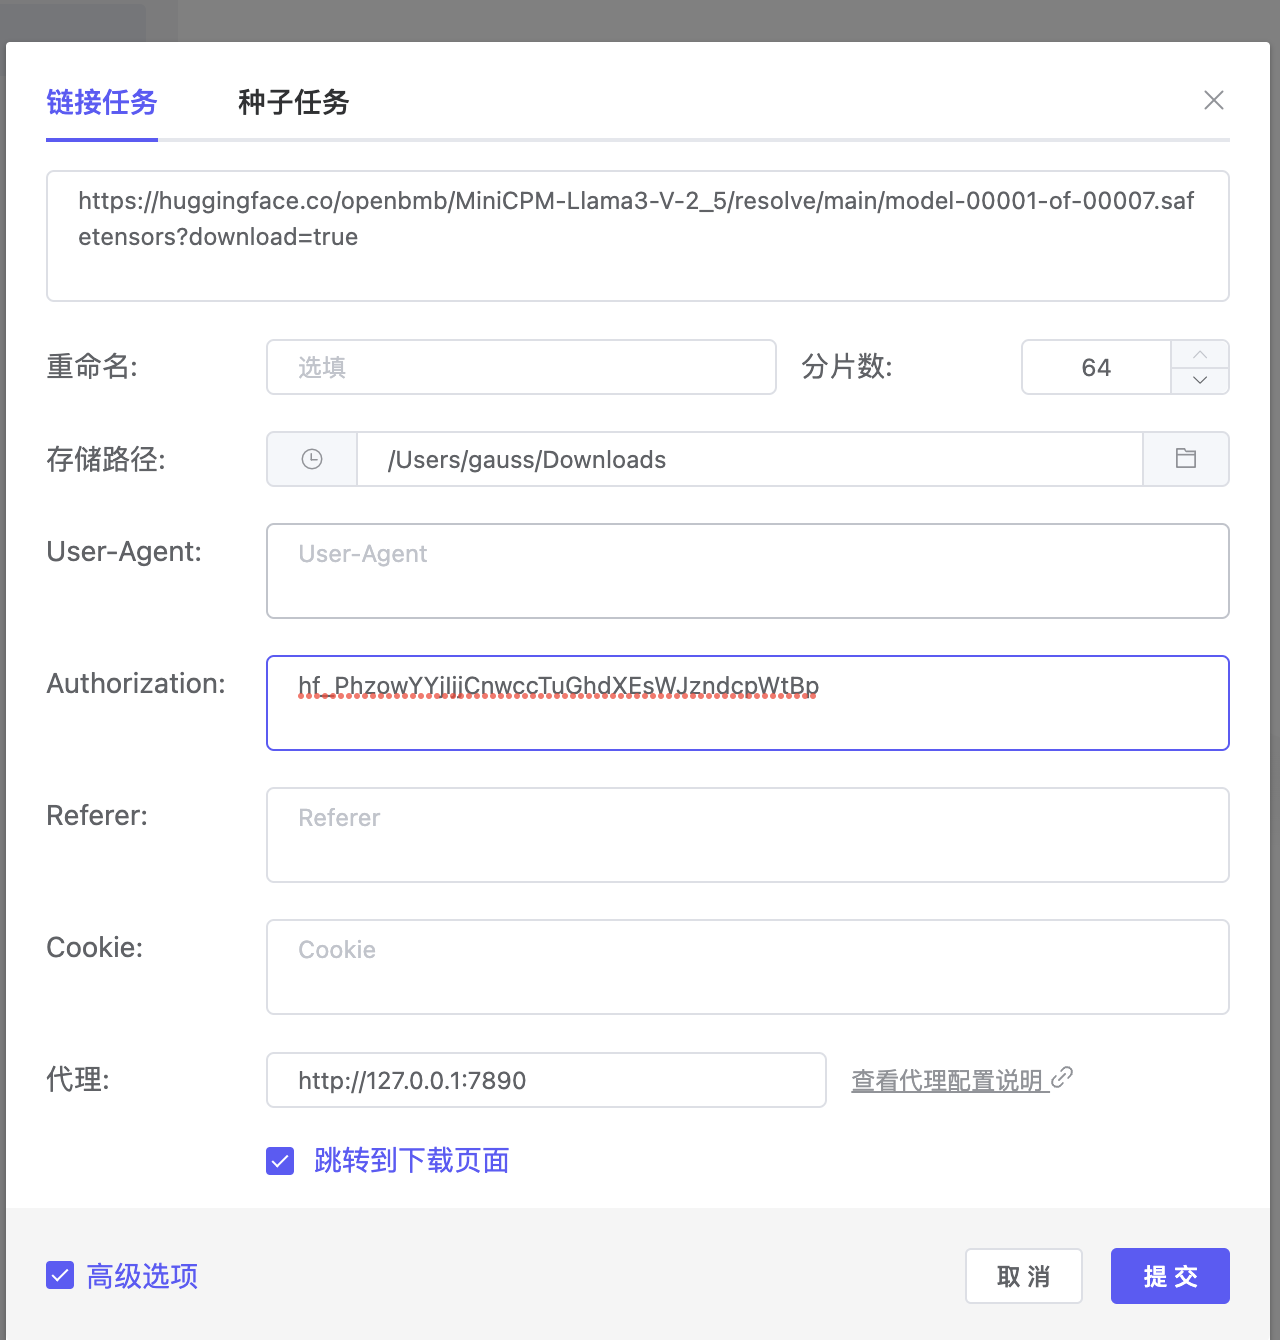Viewport: 1280px width, 1340px height.
Task: Click the proxy address field
Action: [546, 1080]
